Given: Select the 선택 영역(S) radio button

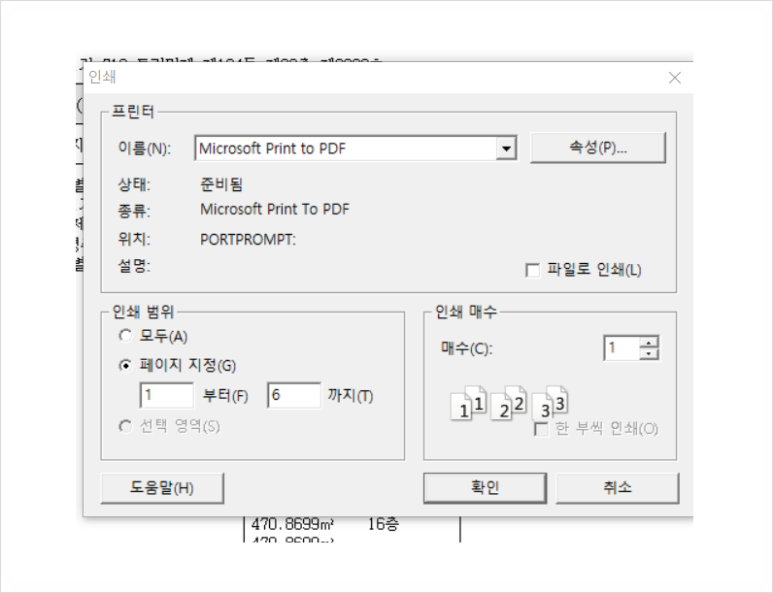Looking at the screenshot, I should click(125, 426).
